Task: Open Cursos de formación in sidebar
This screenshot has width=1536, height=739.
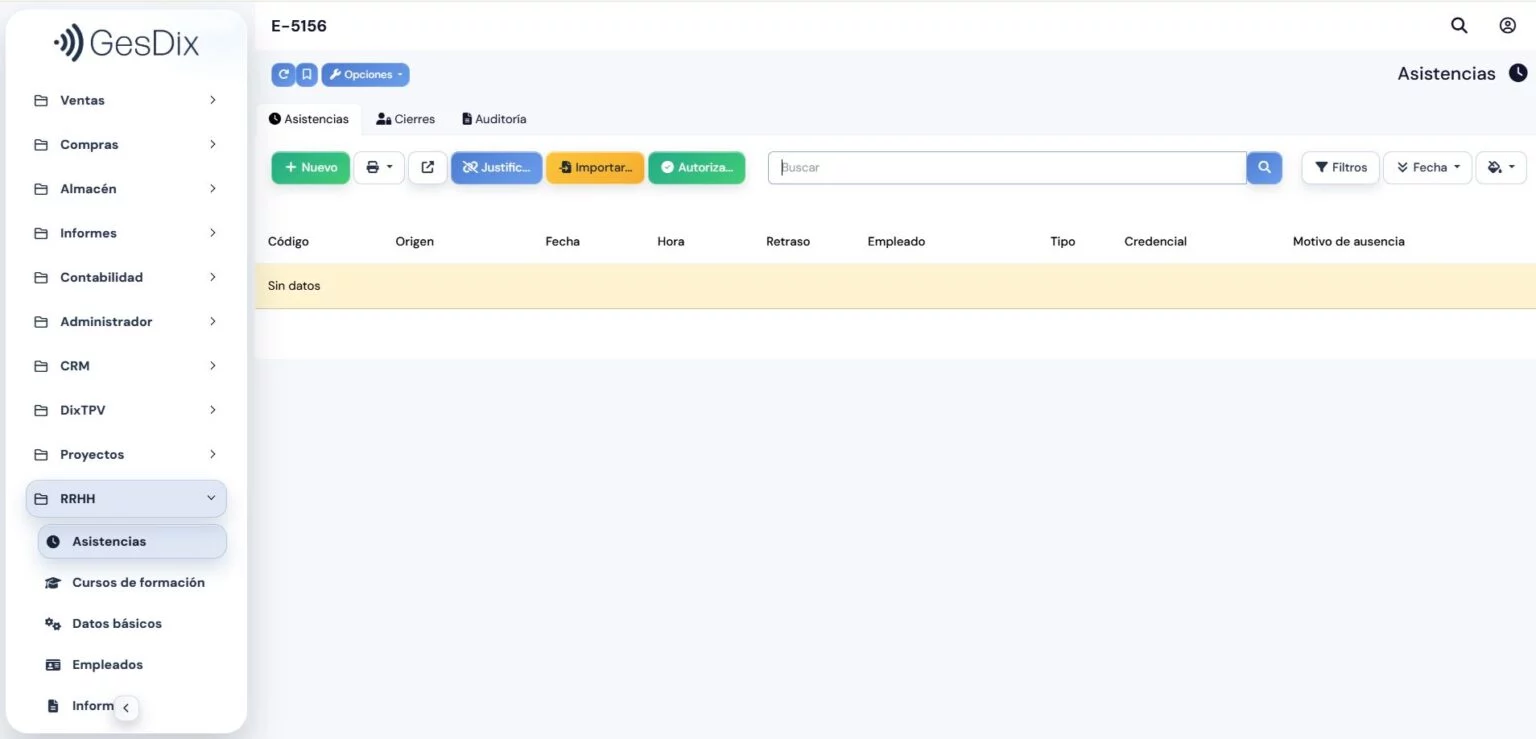Action: click(x=132, y=582)
